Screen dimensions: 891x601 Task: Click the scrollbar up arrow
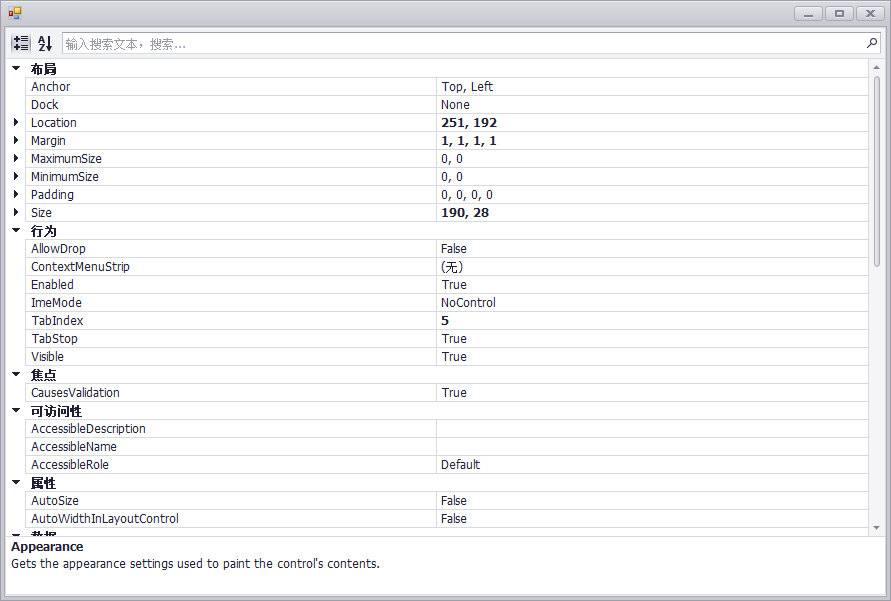click(x=876, y=67)
